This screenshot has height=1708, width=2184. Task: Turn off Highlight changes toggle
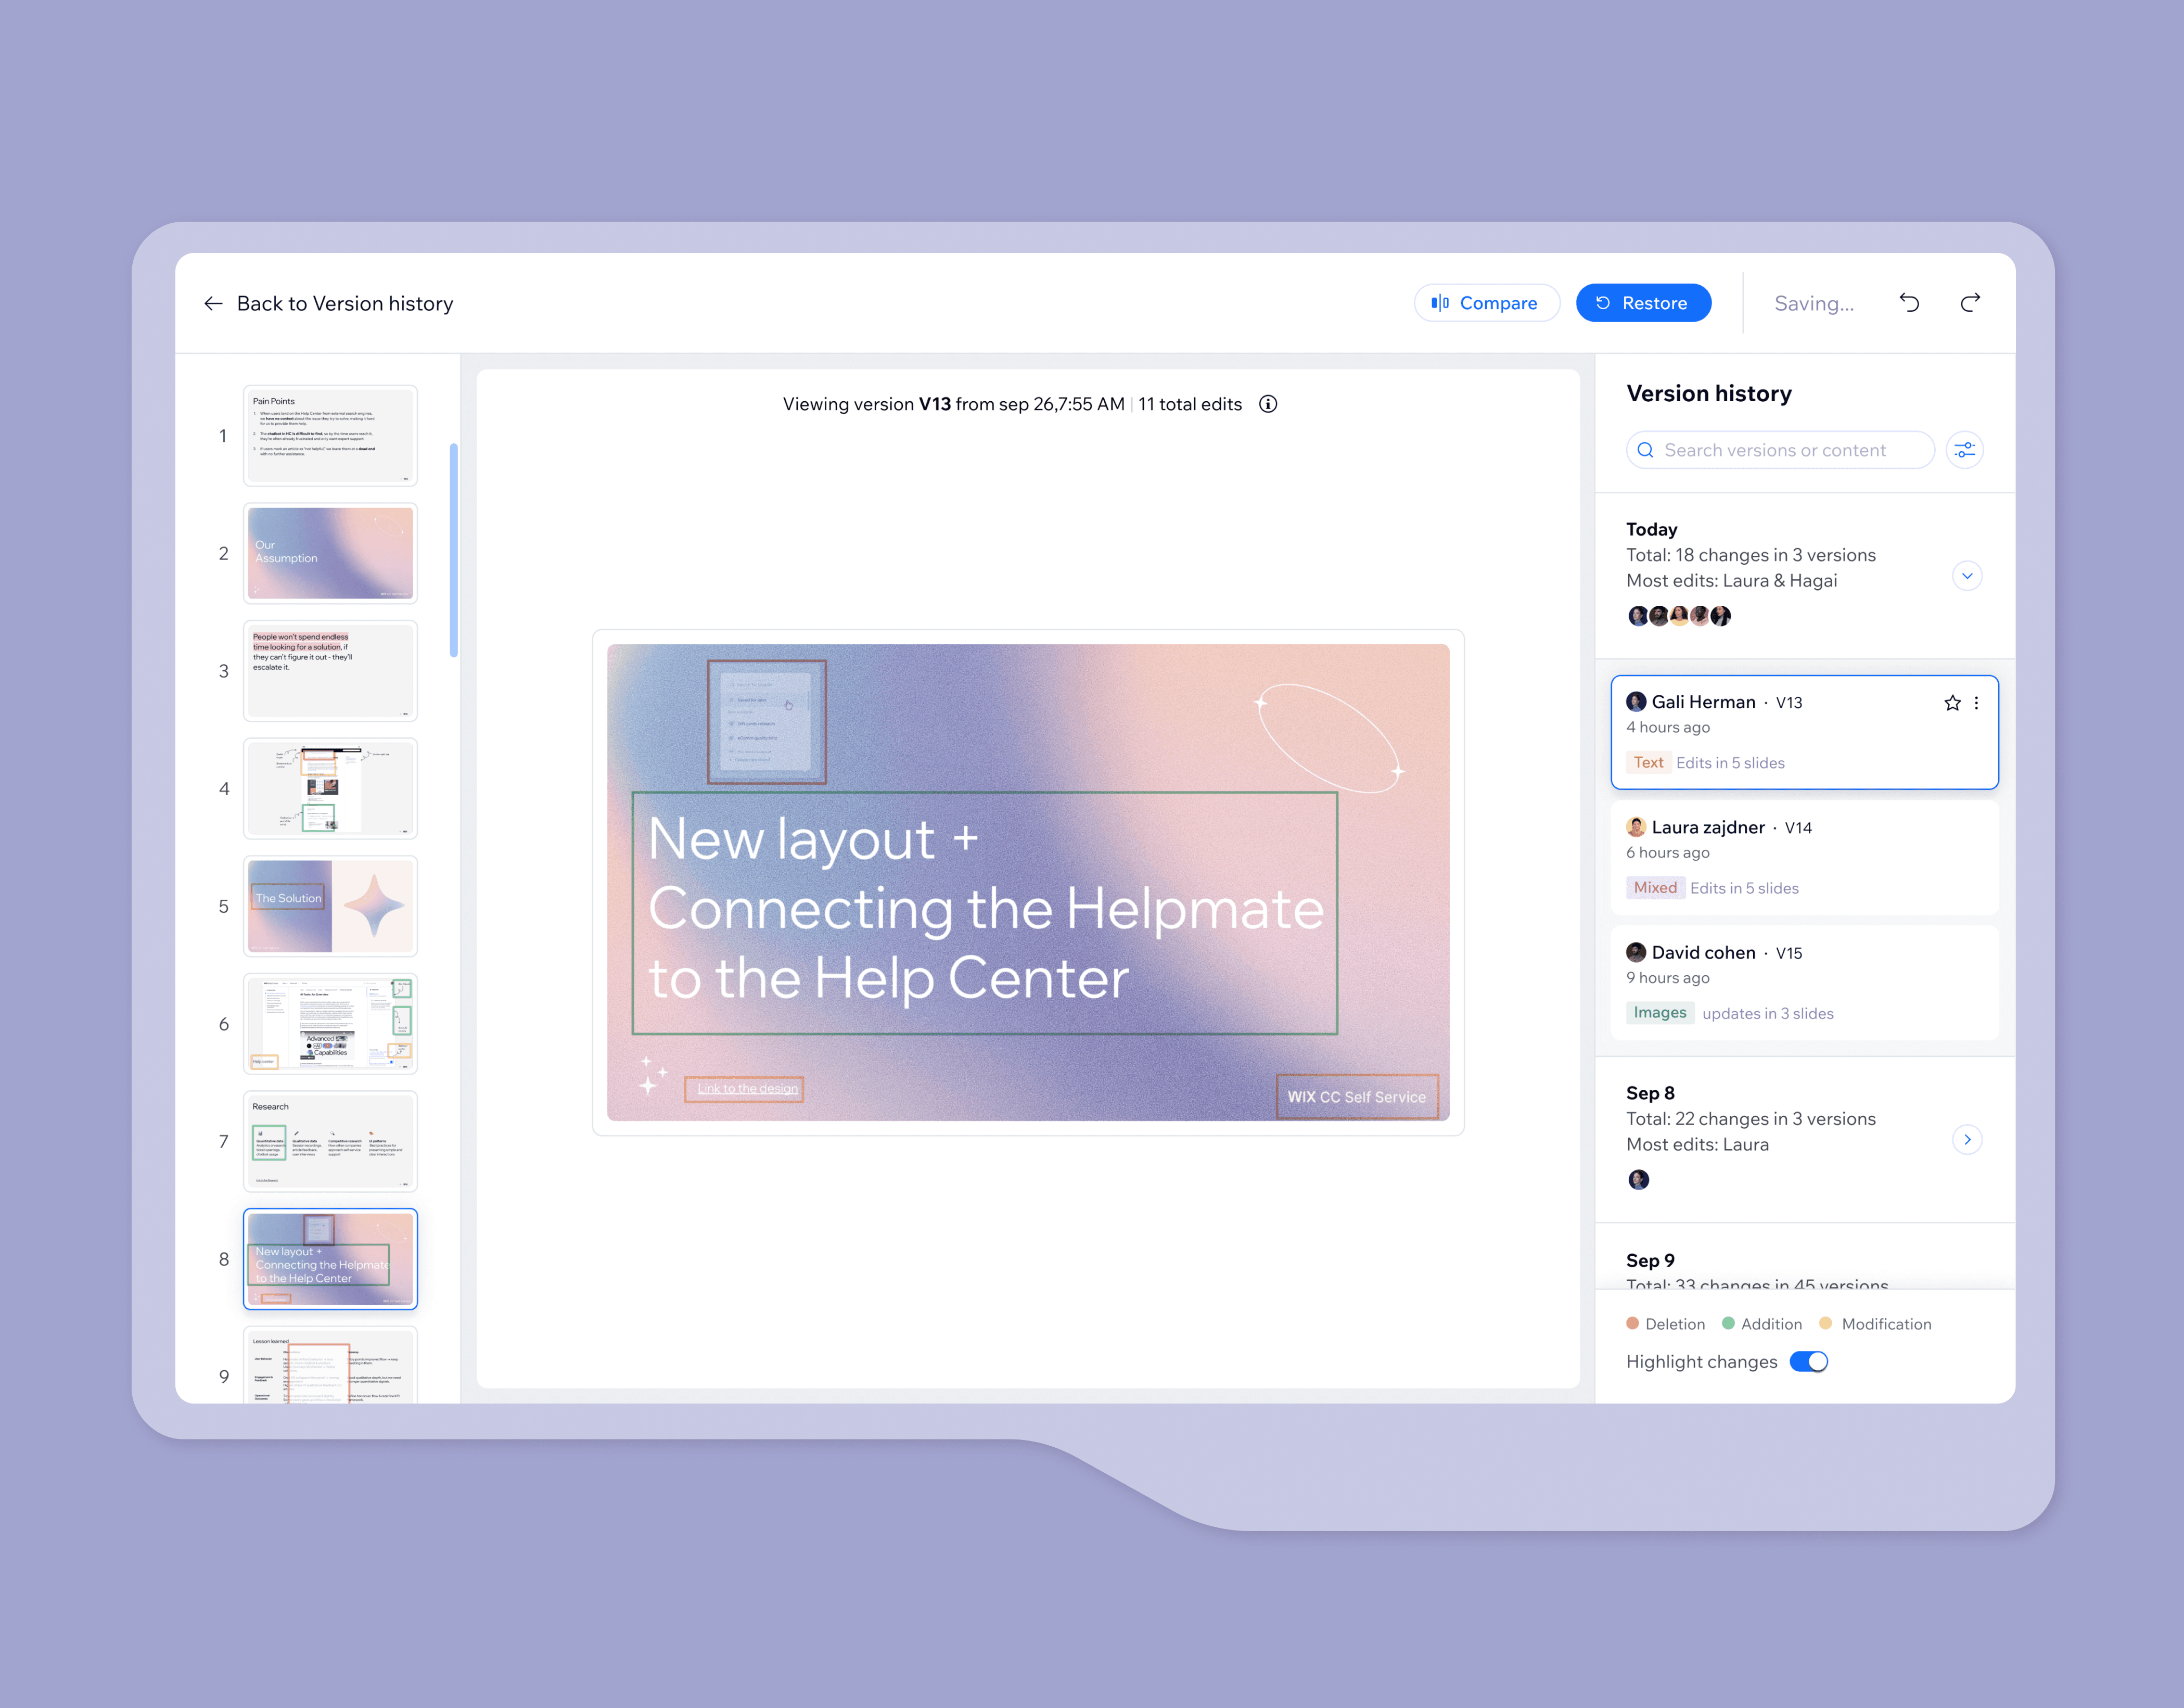point(1808,1361)
